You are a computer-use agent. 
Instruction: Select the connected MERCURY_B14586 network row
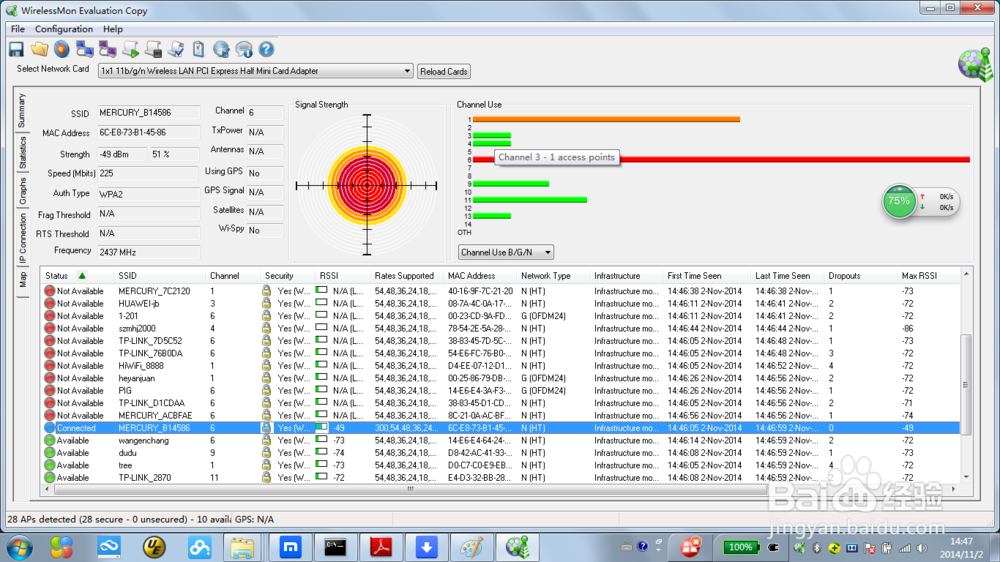[x=501, y=428]
